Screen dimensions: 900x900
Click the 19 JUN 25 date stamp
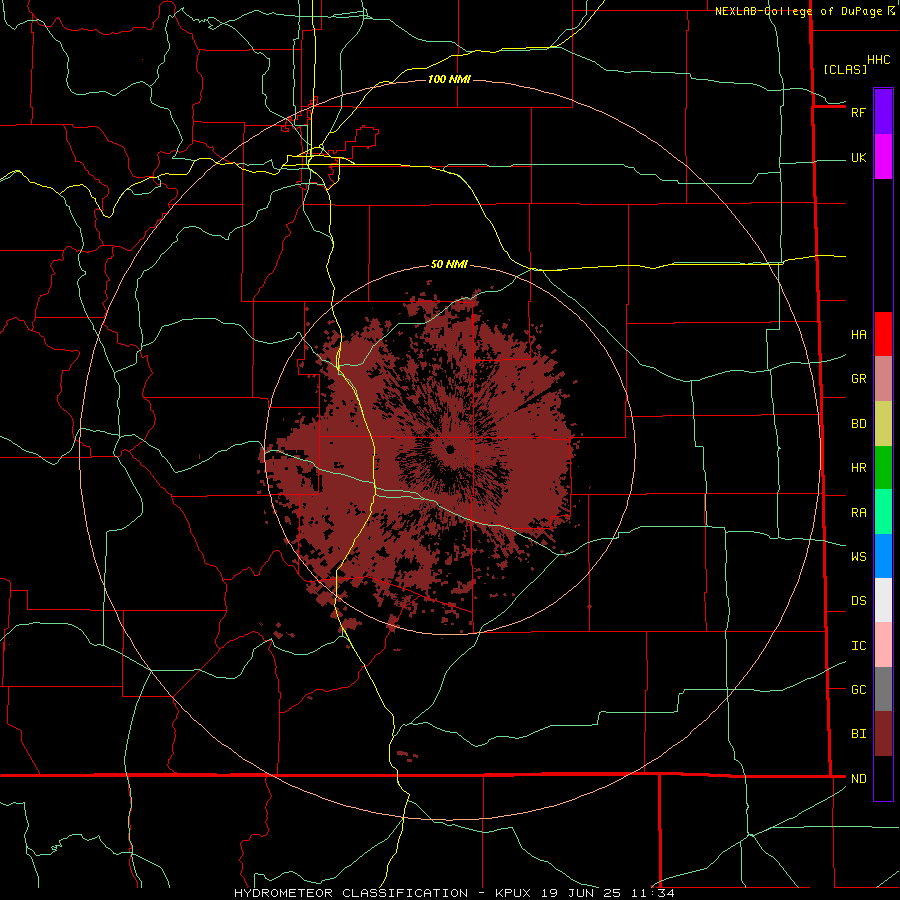point(581,893)
